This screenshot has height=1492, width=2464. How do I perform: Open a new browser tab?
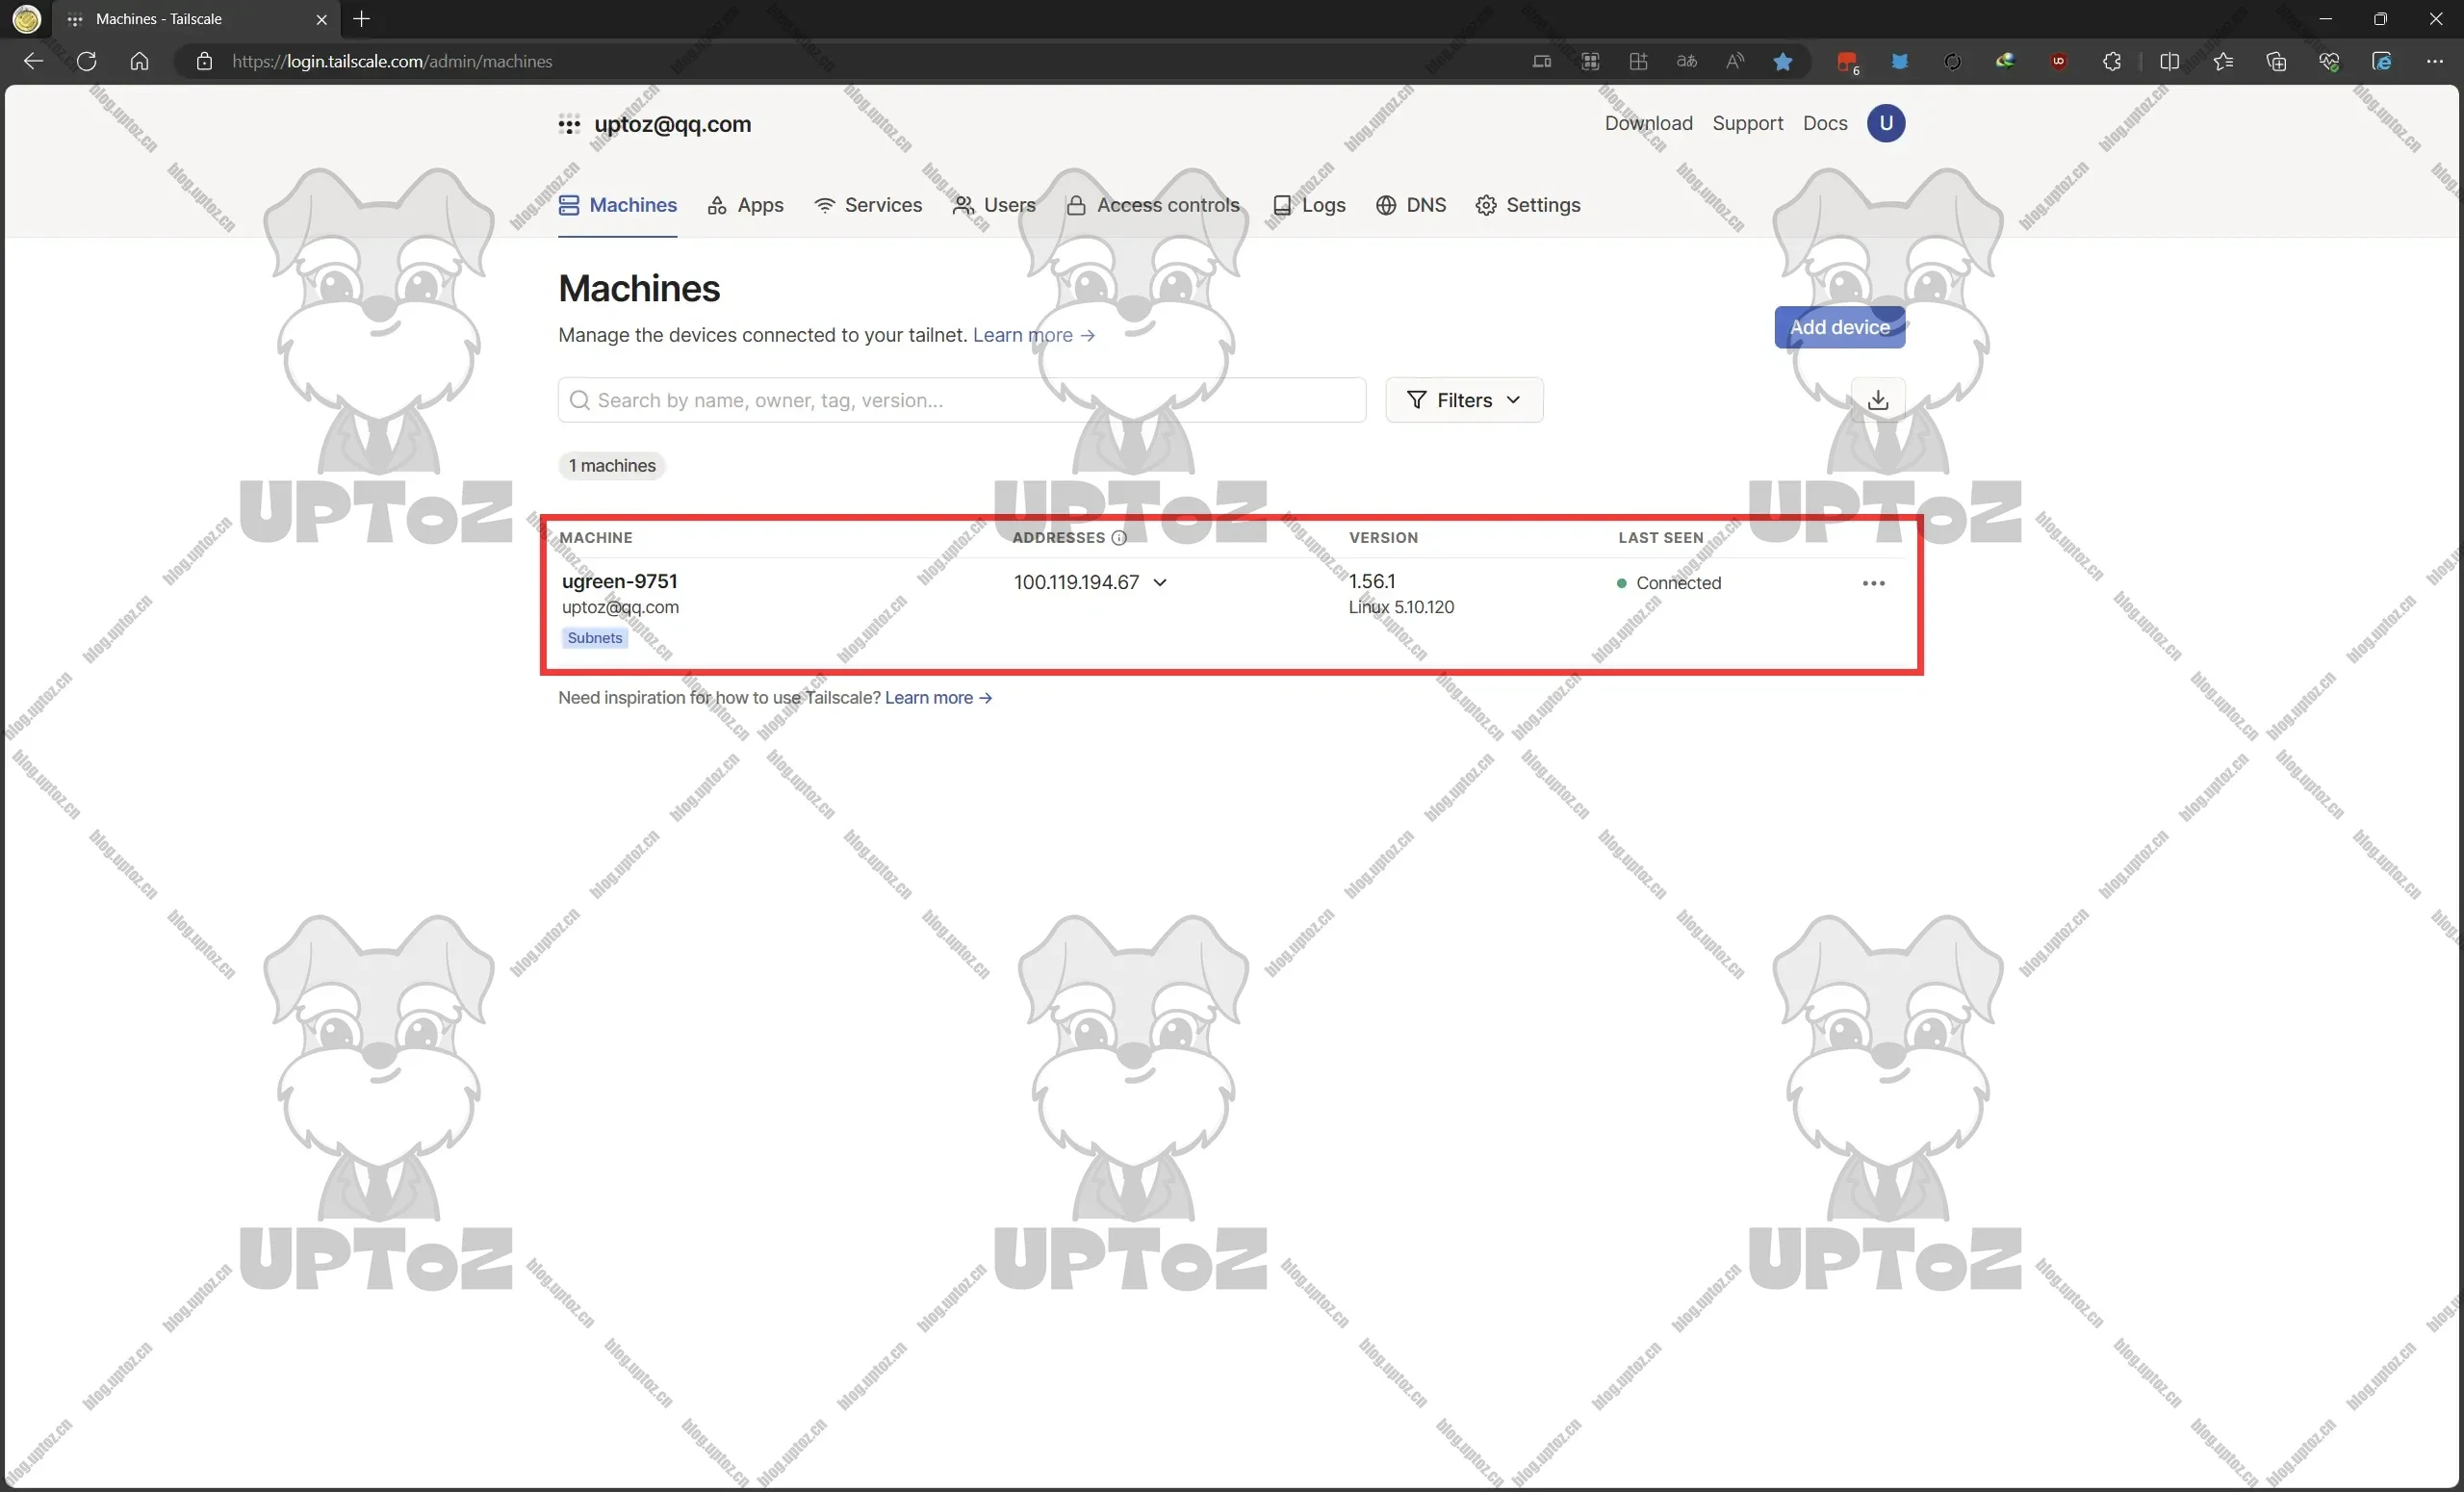click(362, 19)
